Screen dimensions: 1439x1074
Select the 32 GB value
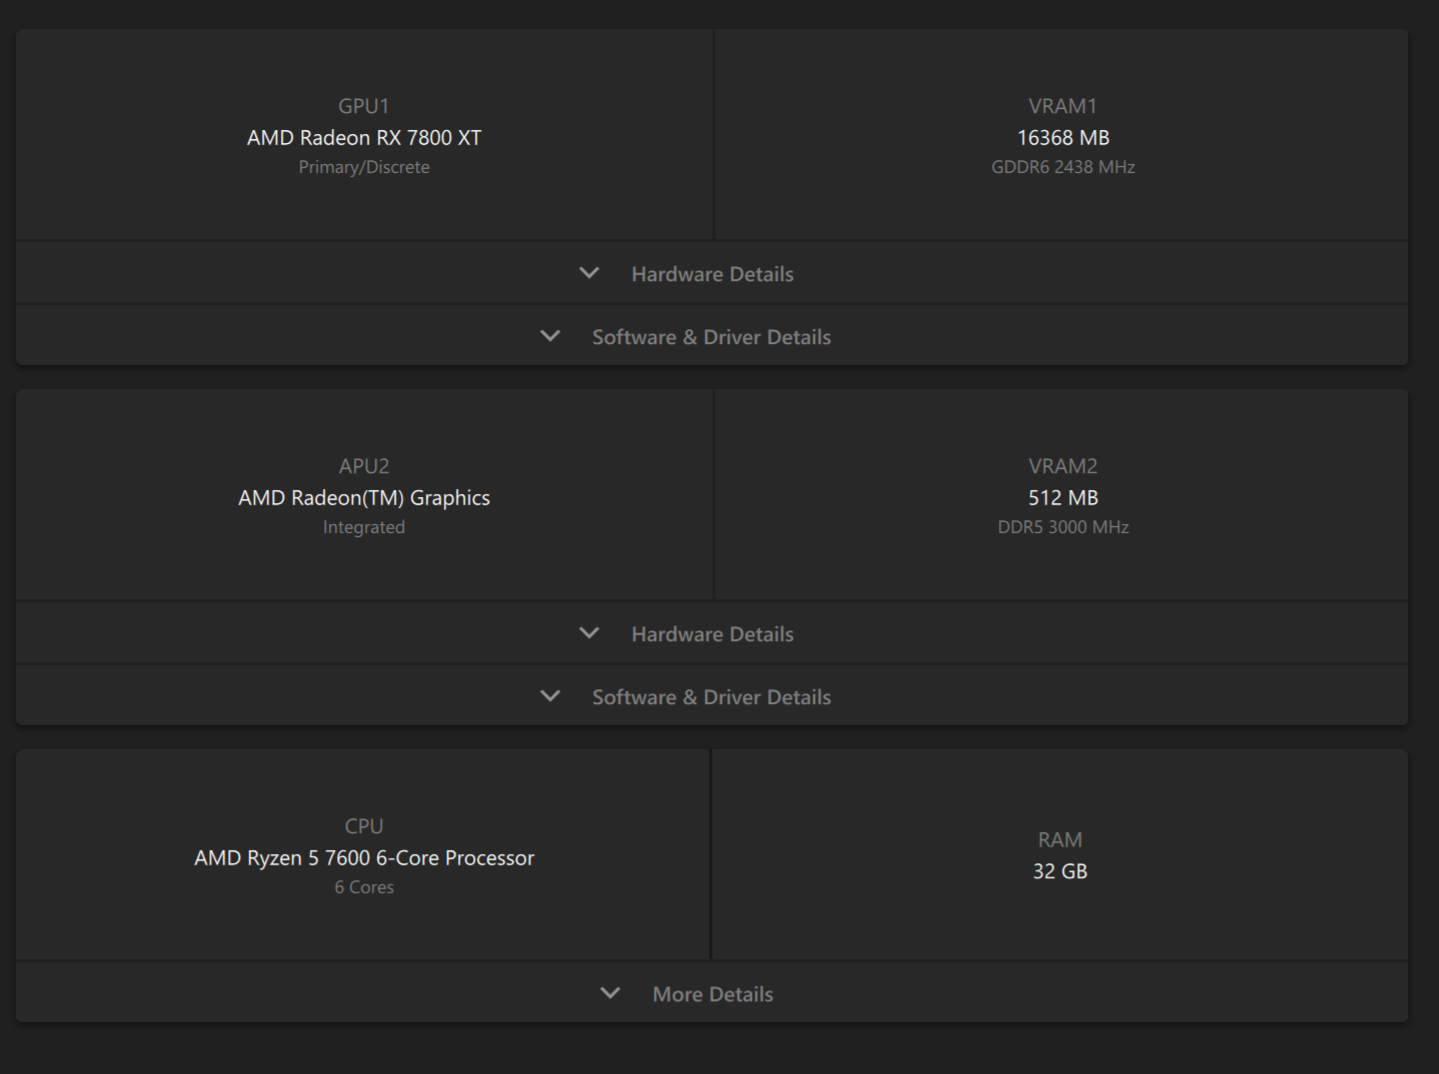pos(1060,871)
